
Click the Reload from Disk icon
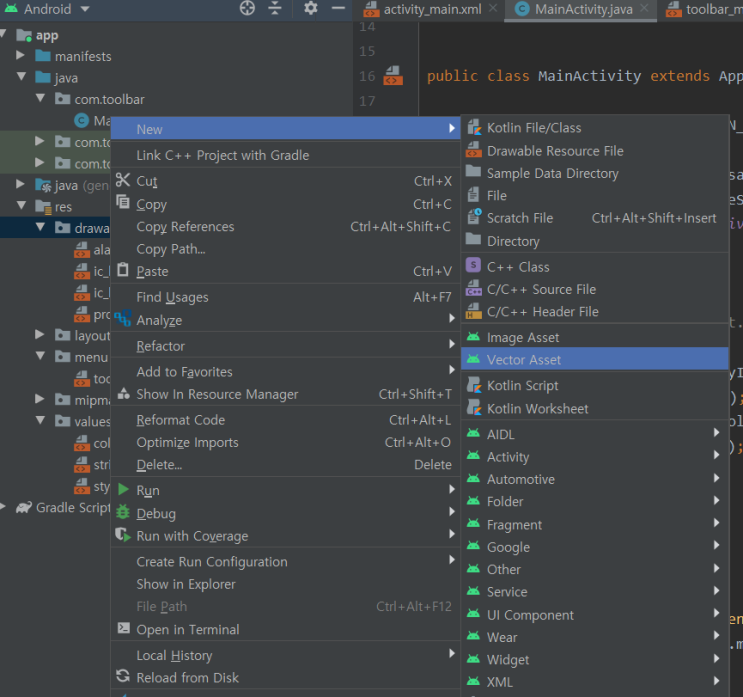[123, 676]
